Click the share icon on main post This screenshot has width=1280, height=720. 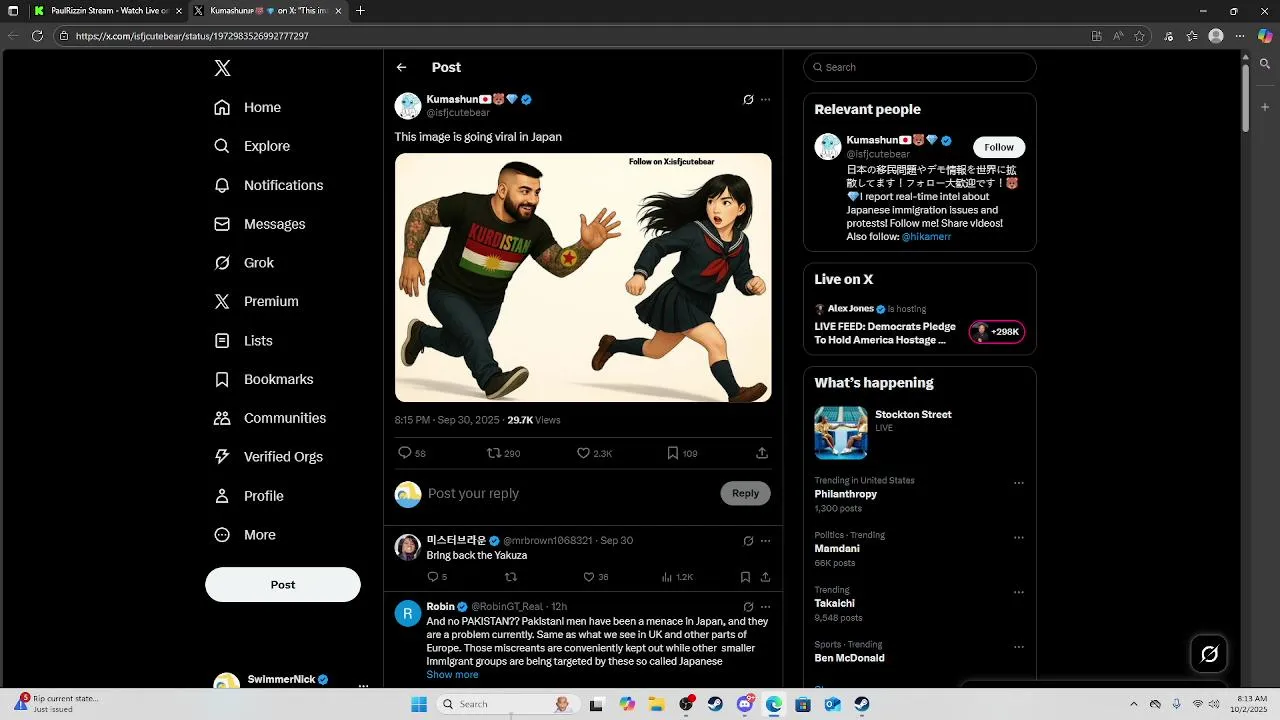click(762, 453)
